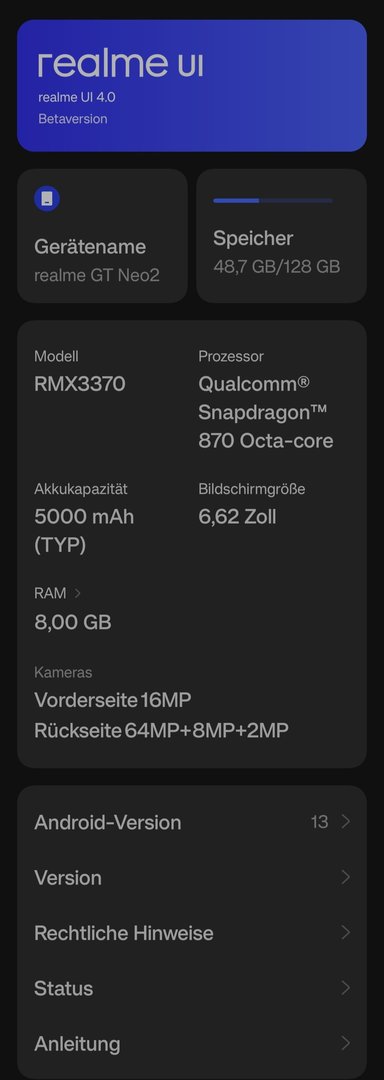The image size is (384, 1080).
Task: Expand the RAM chevron arrow
Action: 77,593
